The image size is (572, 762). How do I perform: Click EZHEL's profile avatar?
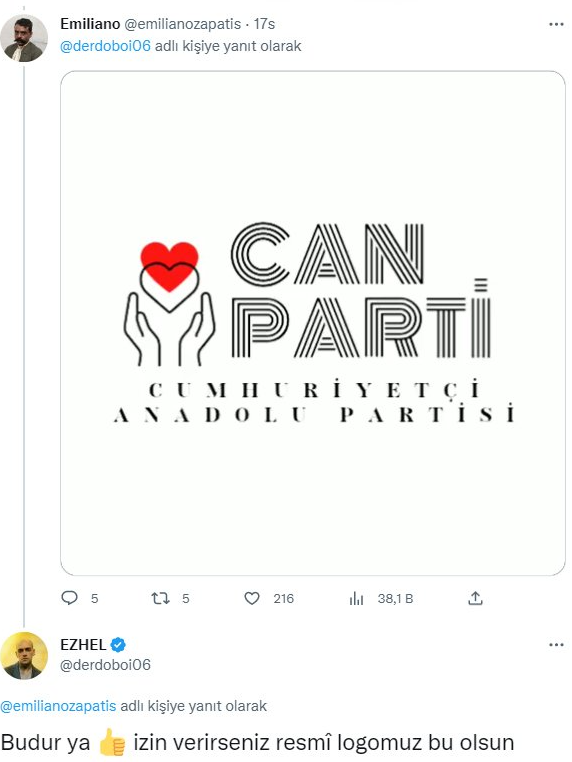click(23, 656)
